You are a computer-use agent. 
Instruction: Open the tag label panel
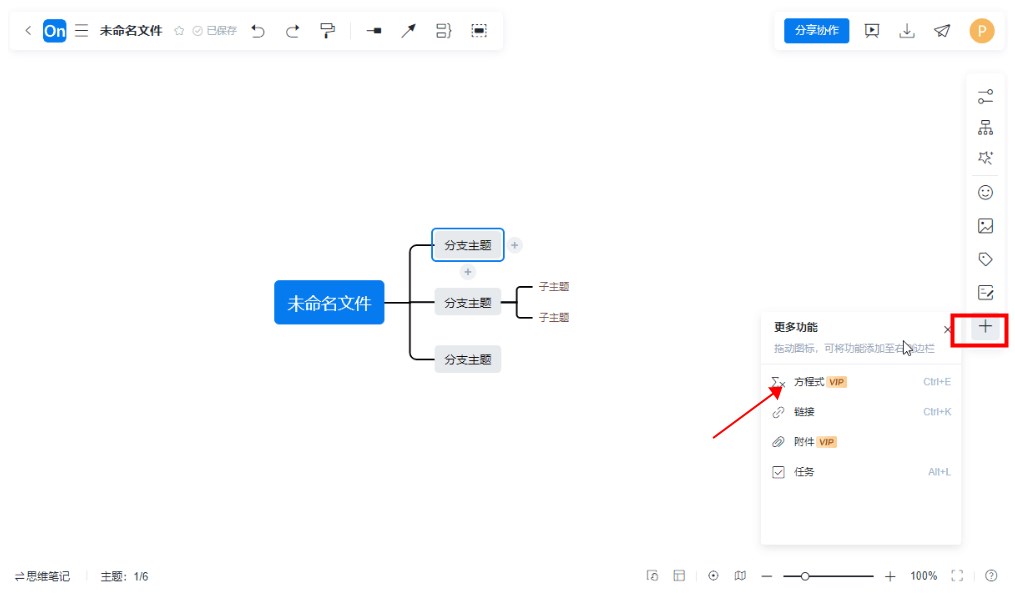985,259
